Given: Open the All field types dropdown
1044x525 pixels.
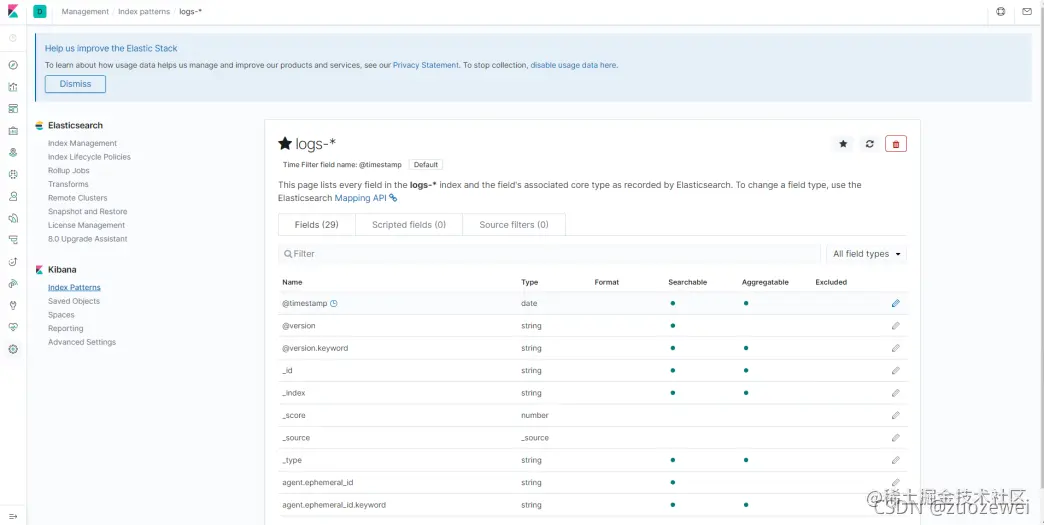Looking at the screenshot, I should coord(866,254).
